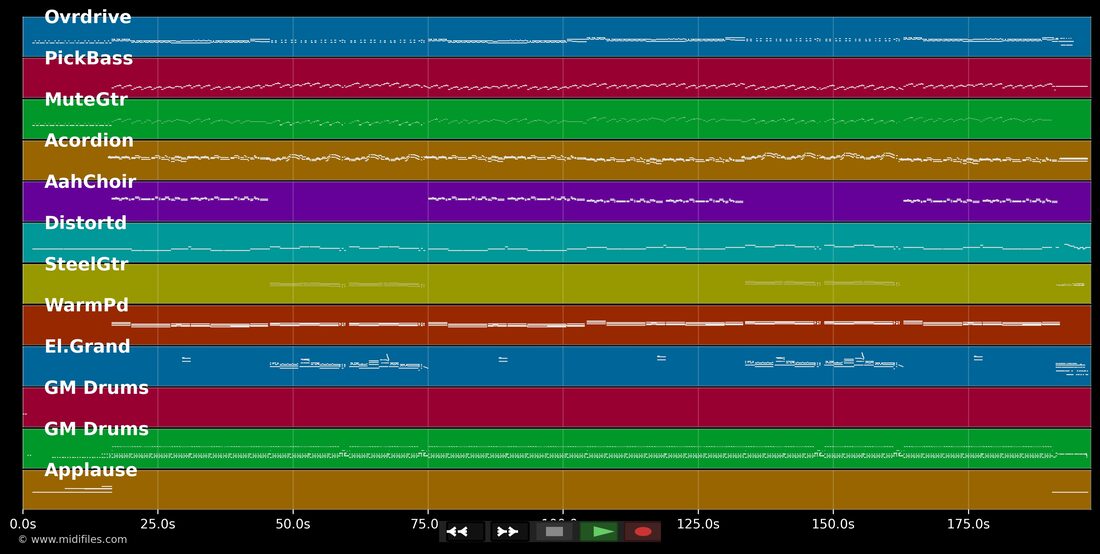1100x554 pixels.
Task: Select the Acordion track label
Action: [x=88, y=140]
